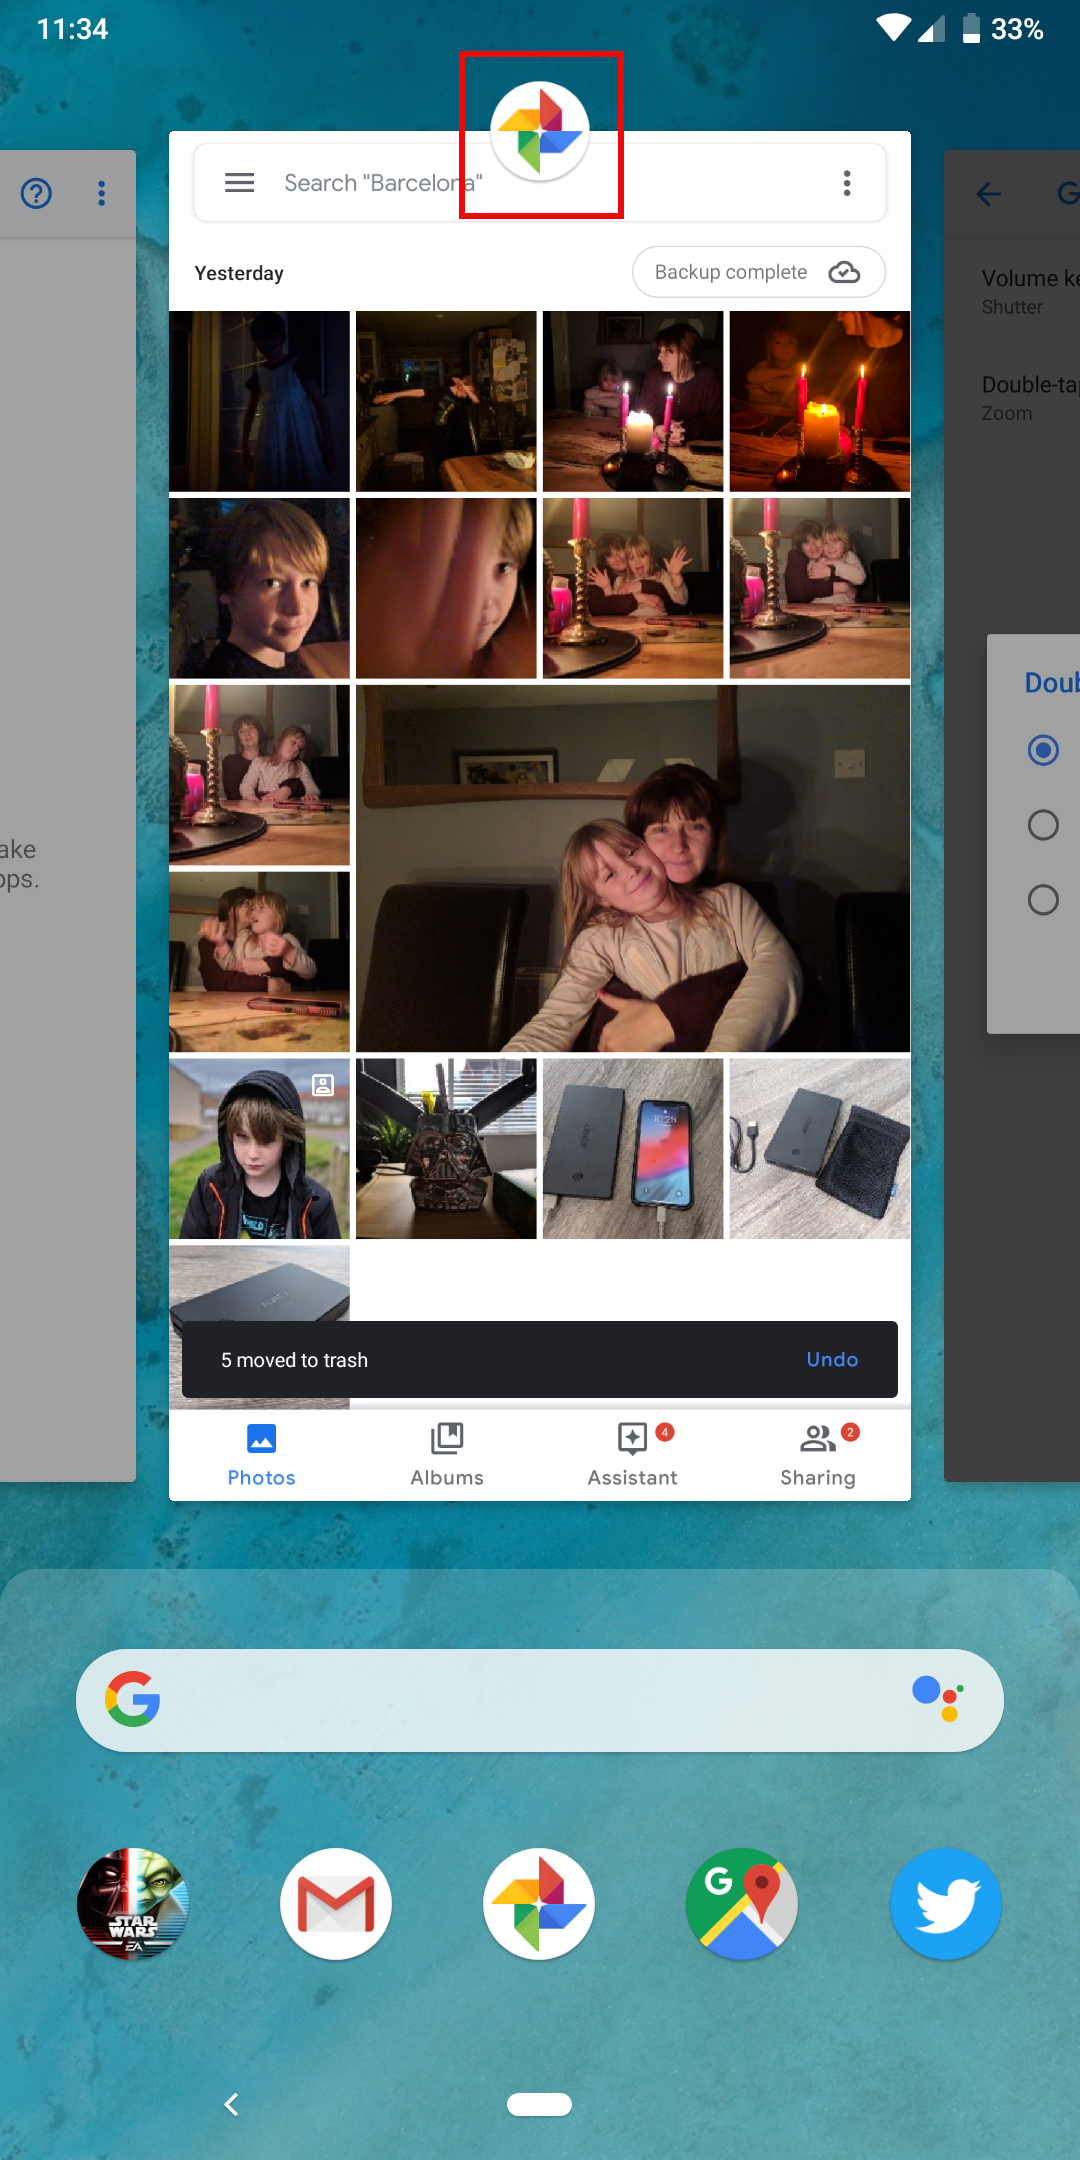Open the large mother and daughter photo

(x=633, y=868)
